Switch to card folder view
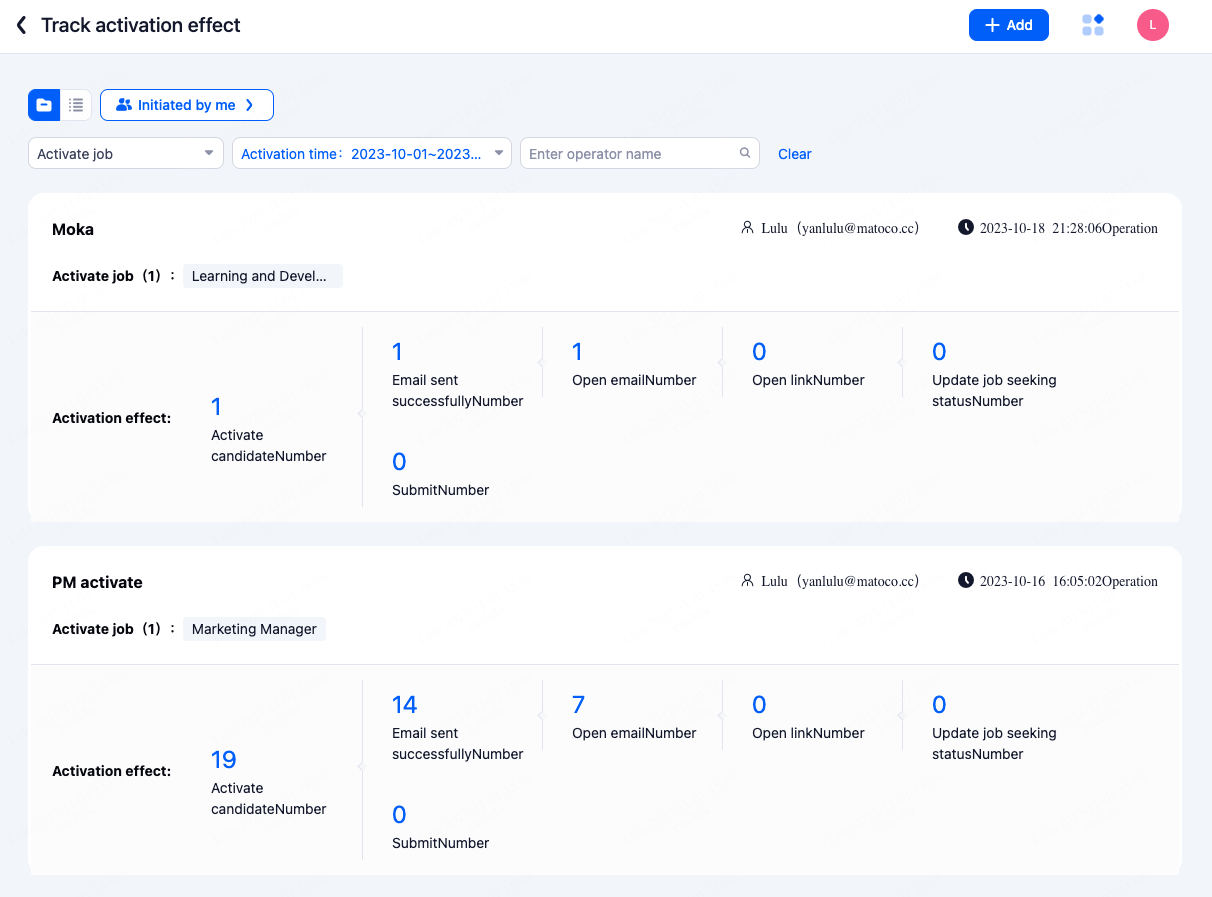The width and height of the screenshot is (1212, 897). [44, 105]
